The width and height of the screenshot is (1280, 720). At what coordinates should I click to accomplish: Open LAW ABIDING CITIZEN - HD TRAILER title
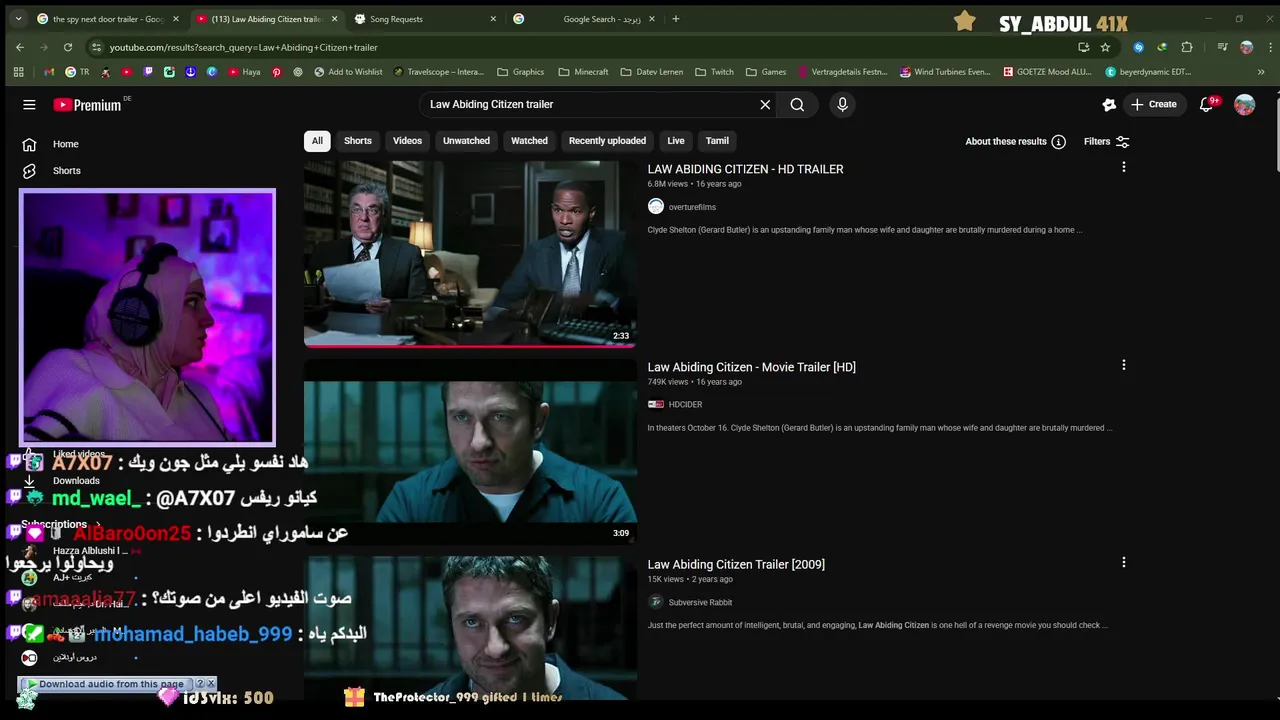(745, 169)
